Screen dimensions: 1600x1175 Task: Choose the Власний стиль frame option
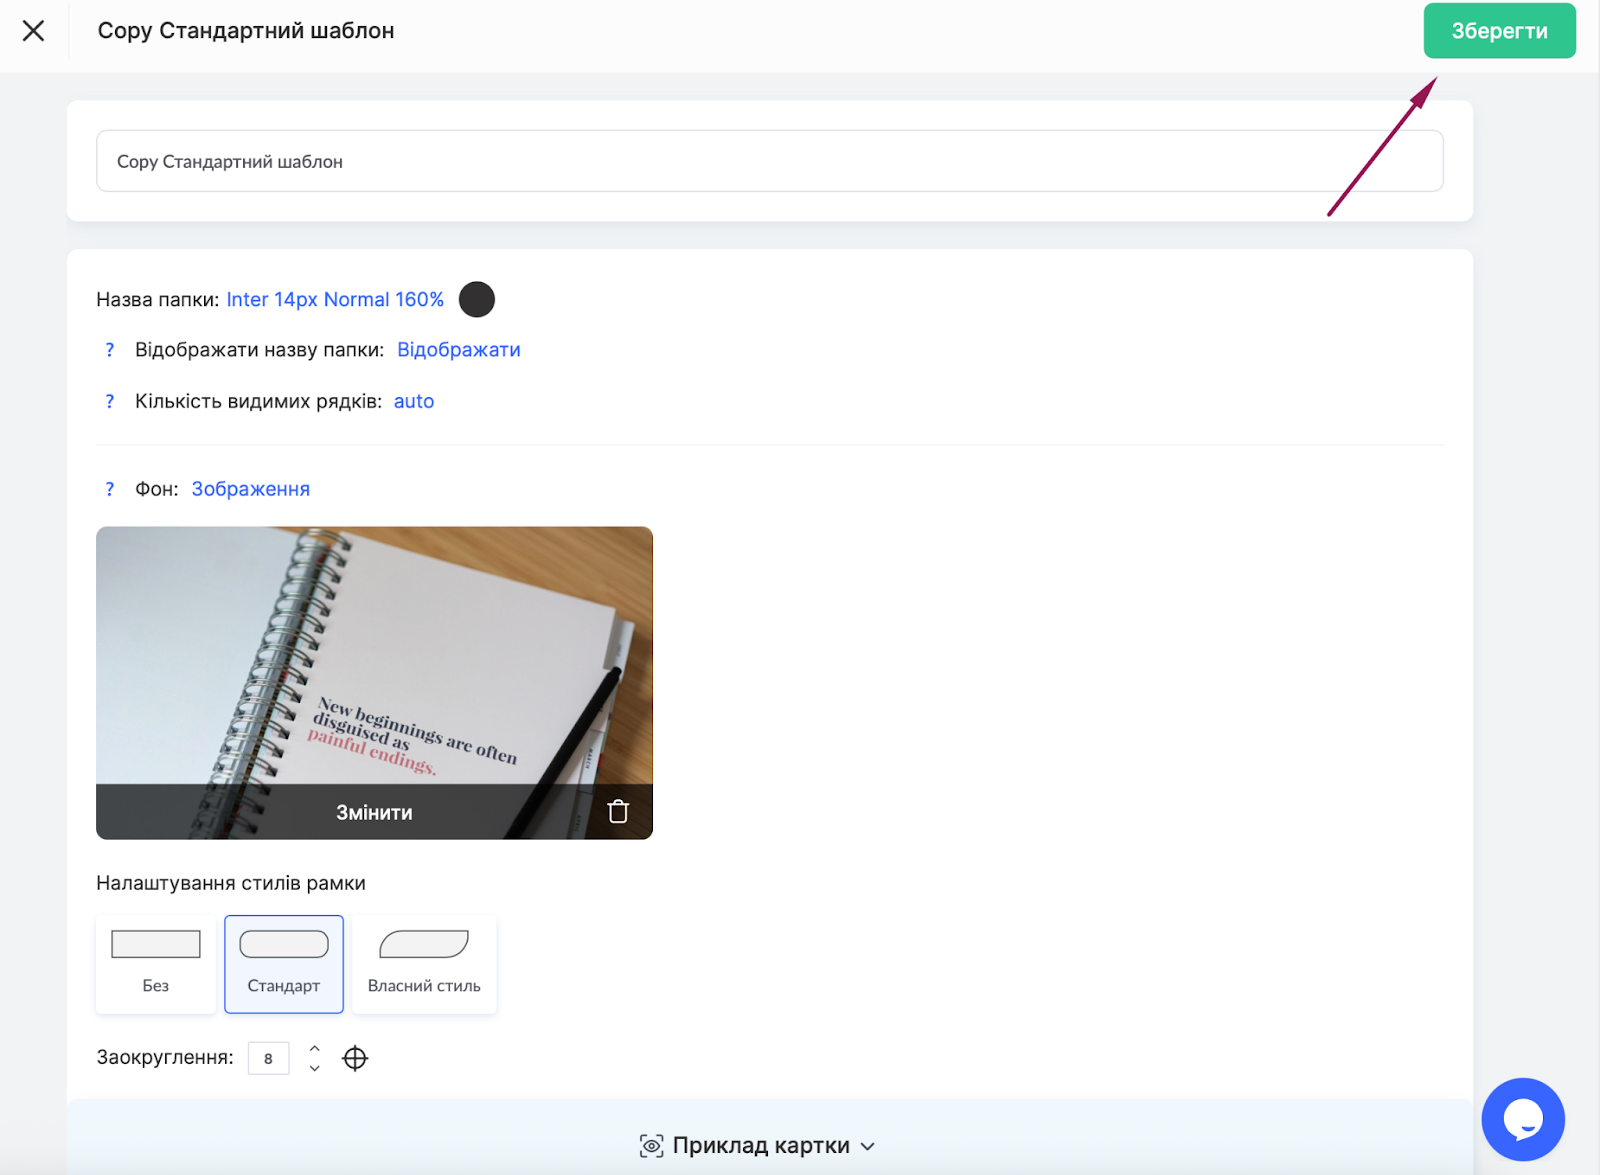[x=424, y=964]
